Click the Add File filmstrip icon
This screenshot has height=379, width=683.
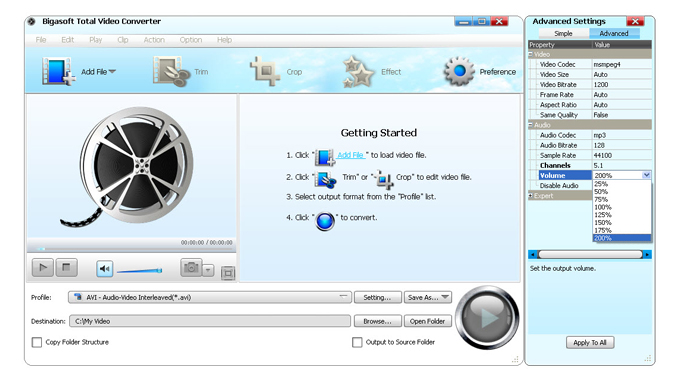58,71
